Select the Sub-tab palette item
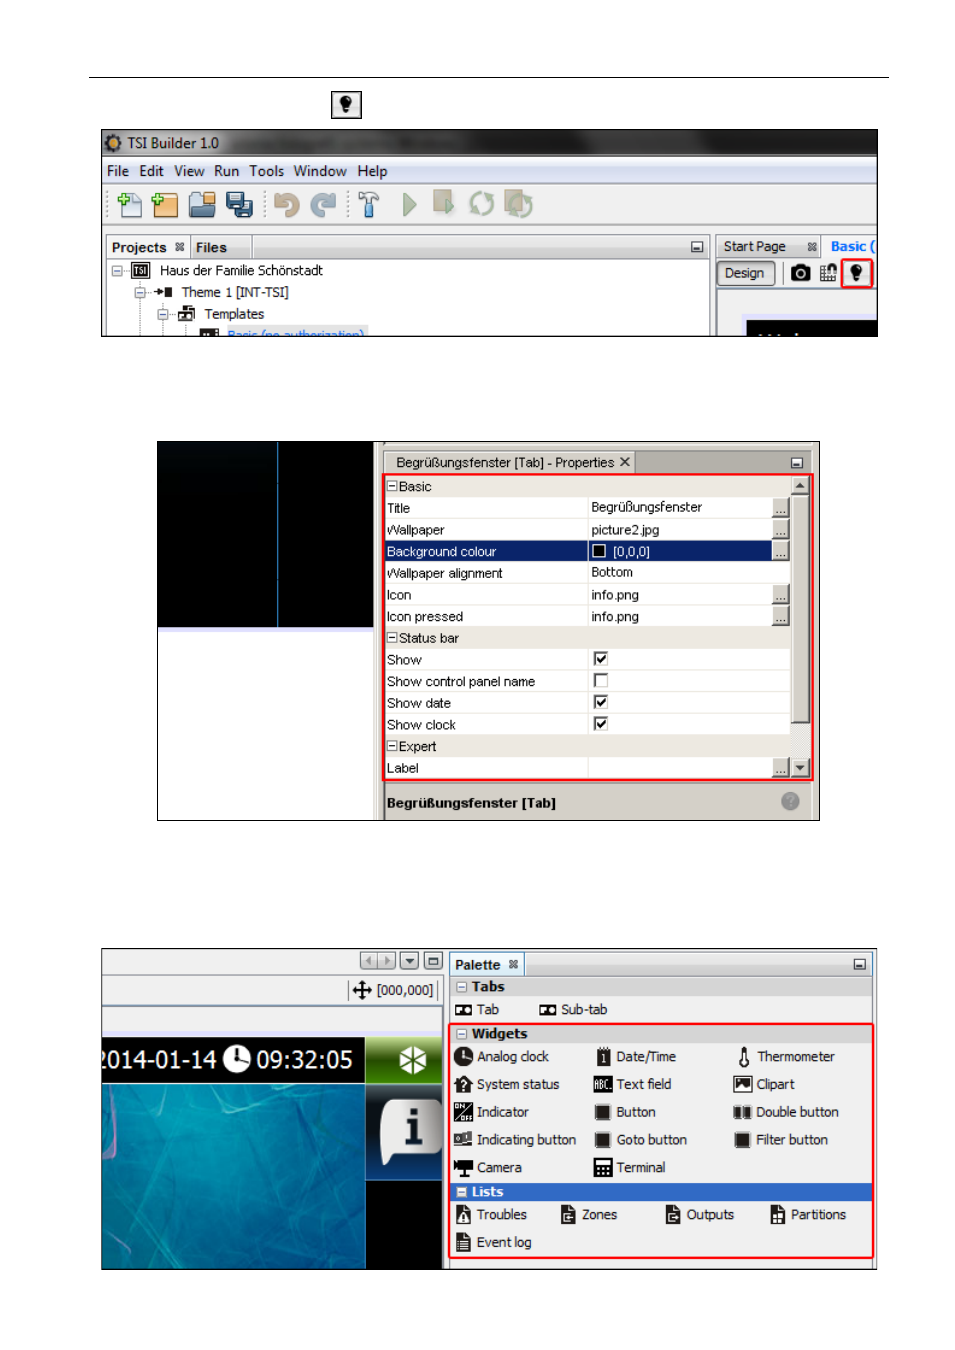The image size is (955, 1350). tap(573, 1010)
